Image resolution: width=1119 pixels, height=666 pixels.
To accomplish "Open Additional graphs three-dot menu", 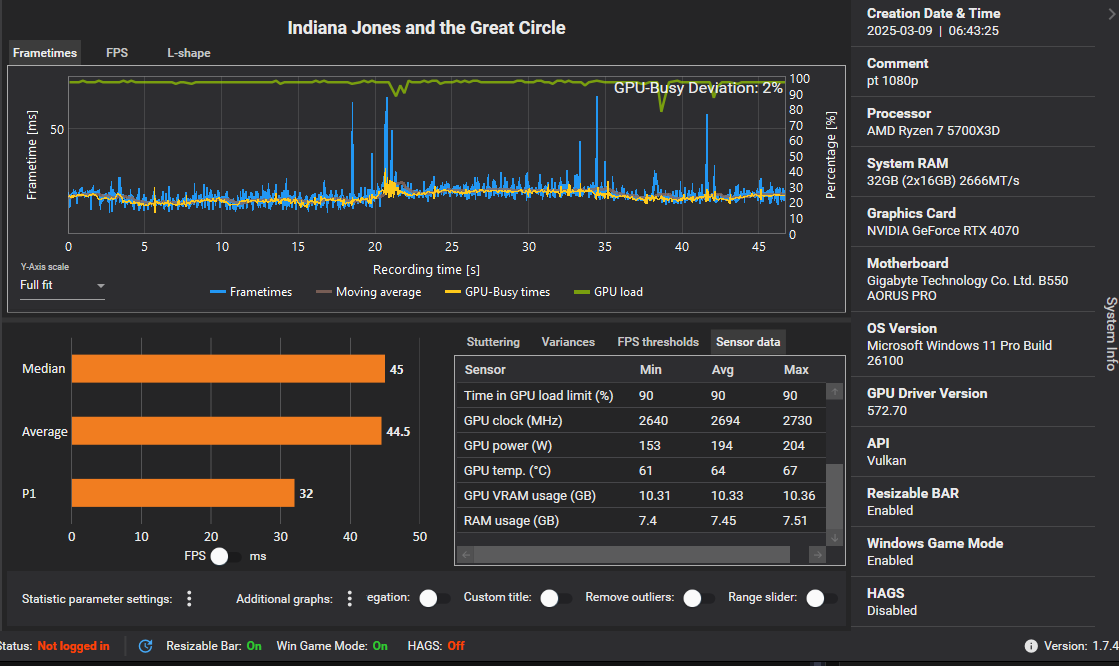I will (350, 598).
